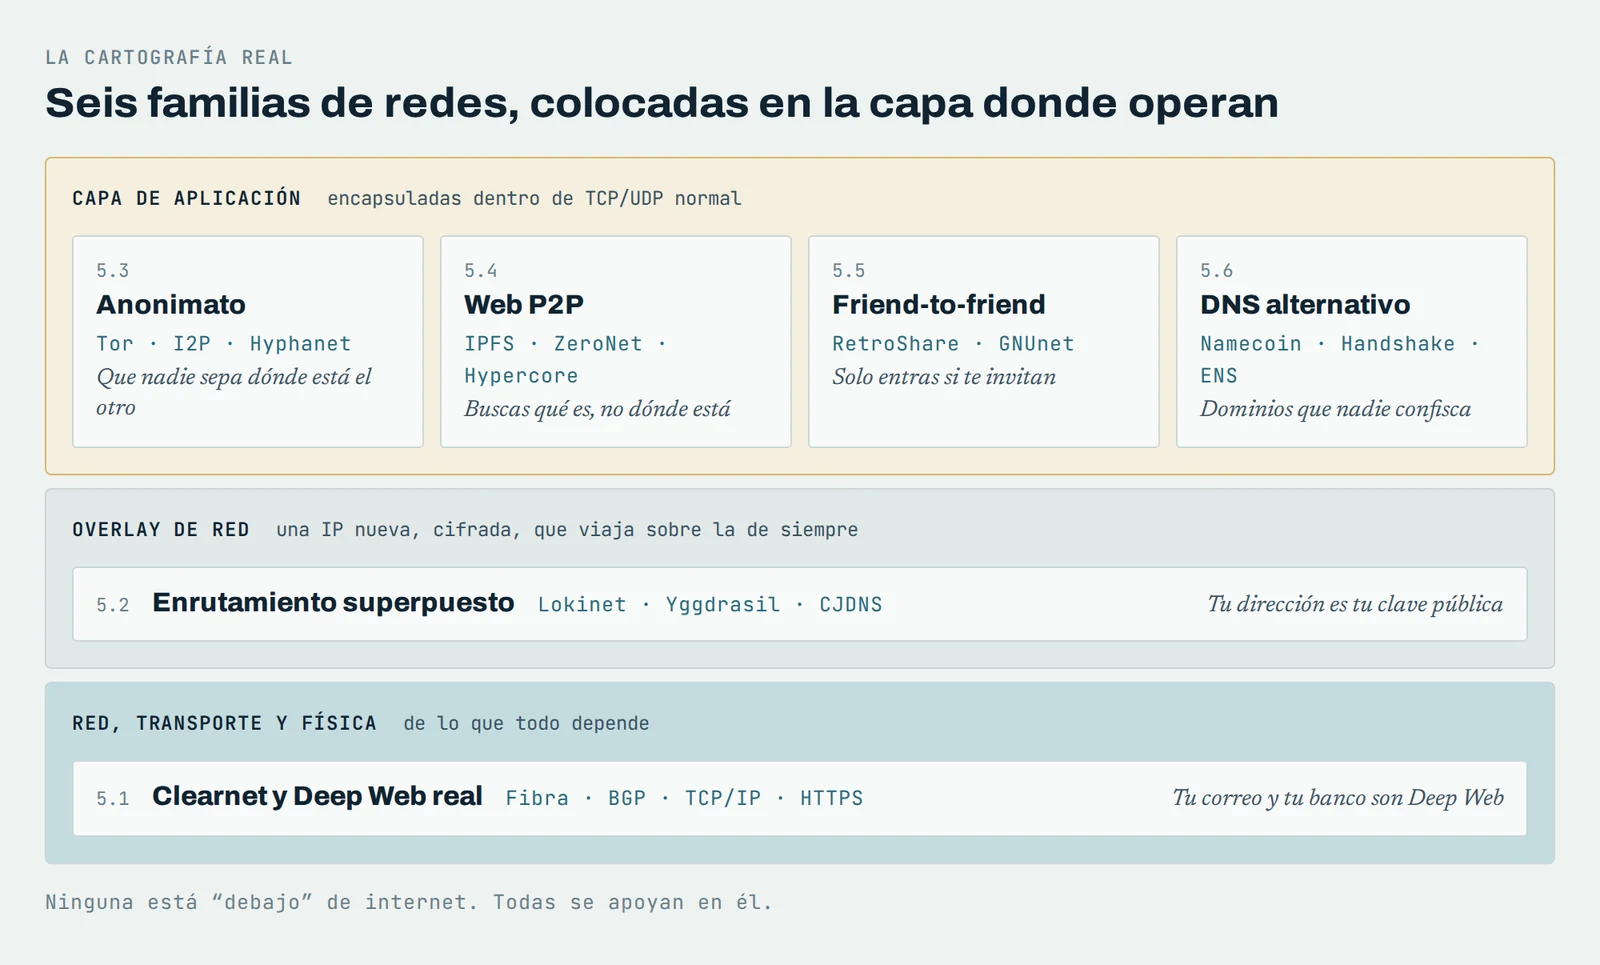Click section number 5.2
The width and height of the screenshot is (1600, 965).
coord(113,605)
